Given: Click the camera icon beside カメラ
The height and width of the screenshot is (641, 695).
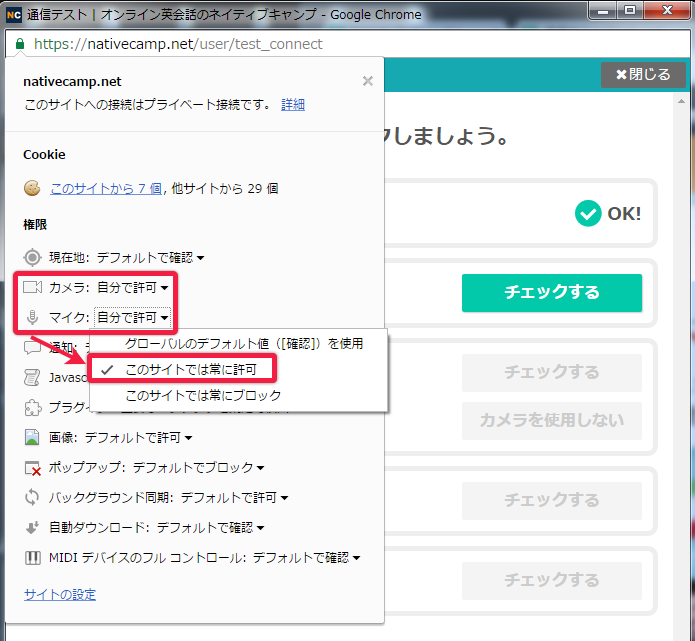Looking at the screenshot, I should pyautogui.click(x=32, y=287).
